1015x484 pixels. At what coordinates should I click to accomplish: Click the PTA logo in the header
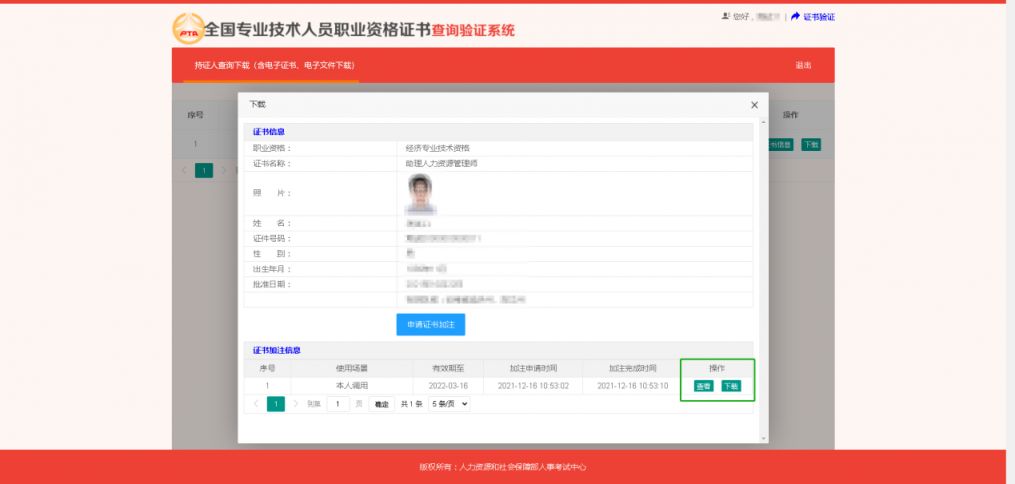coord(188,29)
